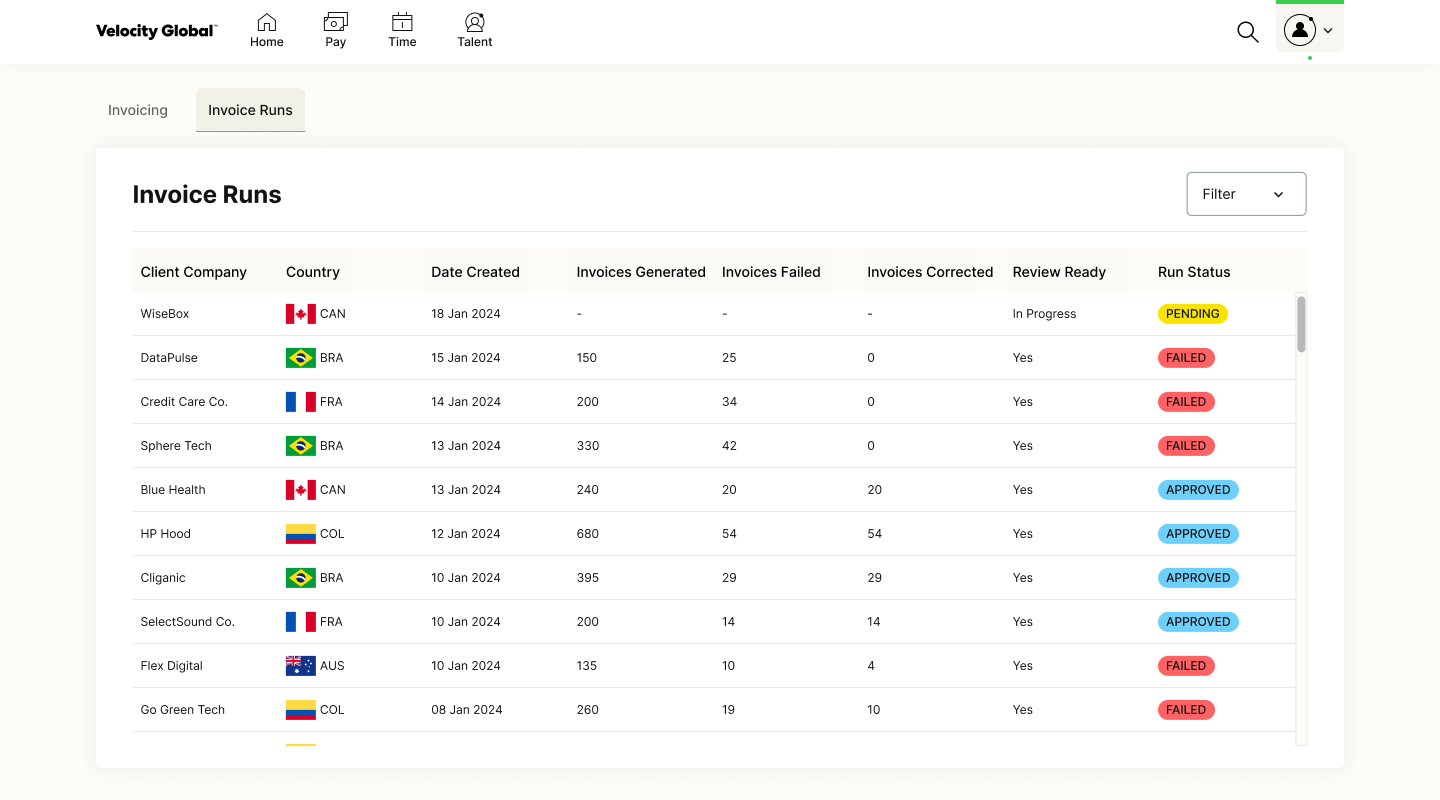
Task: Select the Credit Care Co. company name
Action: click(x=184, y=402)
